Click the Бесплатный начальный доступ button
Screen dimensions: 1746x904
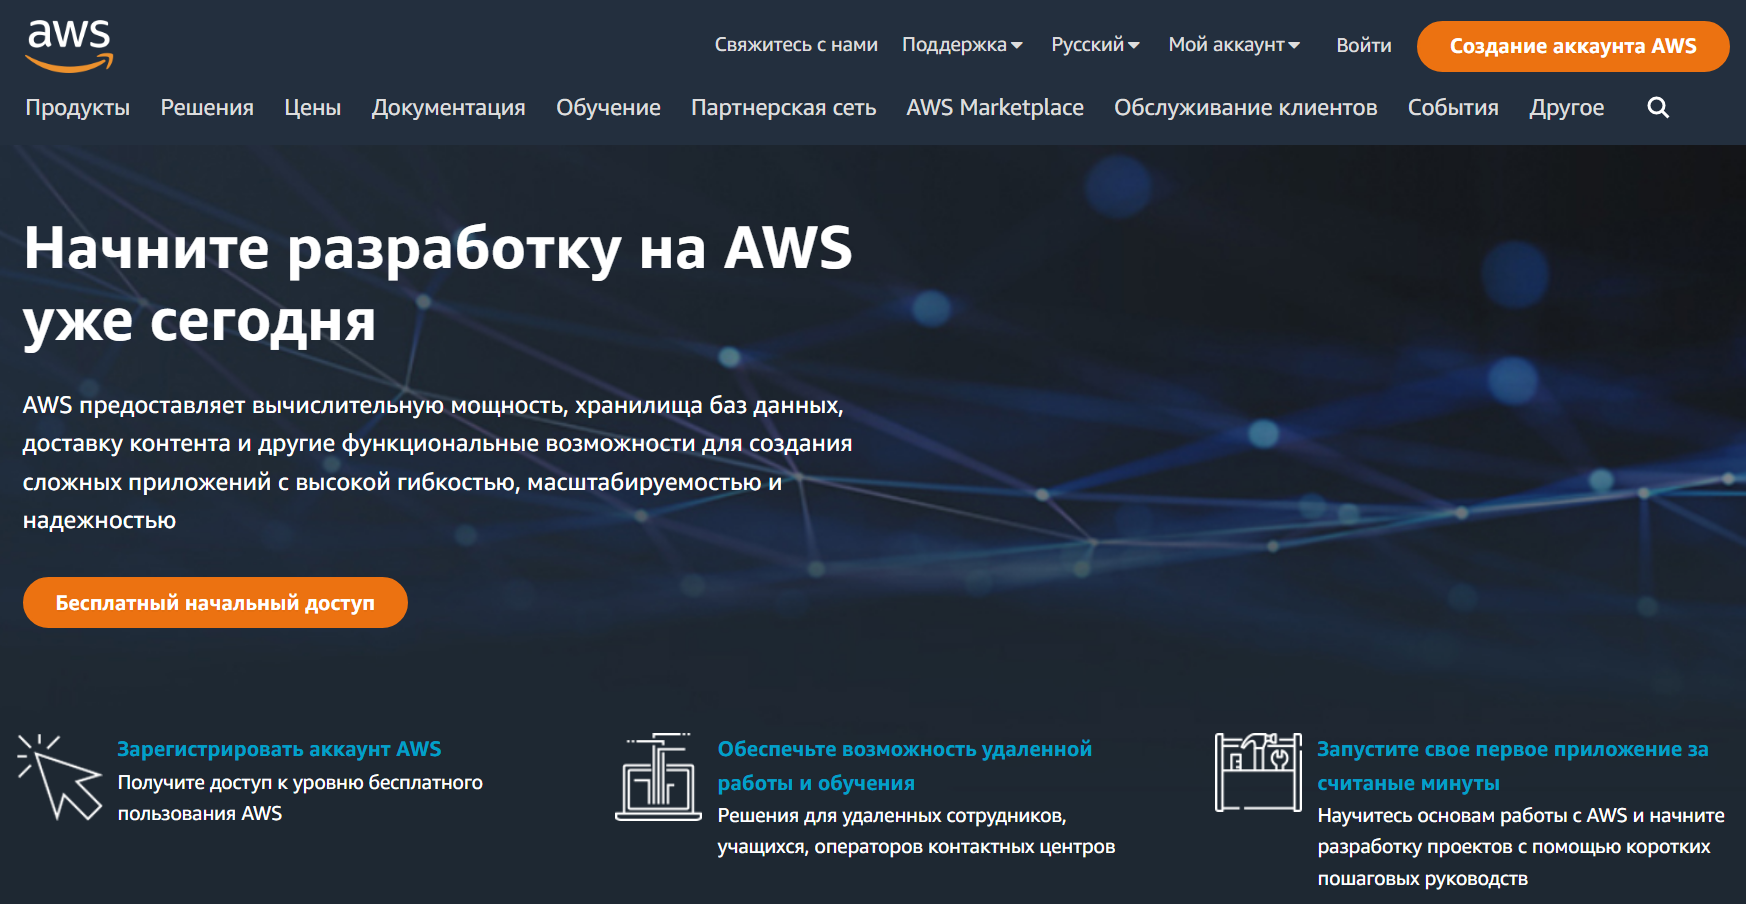click(215, 603)
